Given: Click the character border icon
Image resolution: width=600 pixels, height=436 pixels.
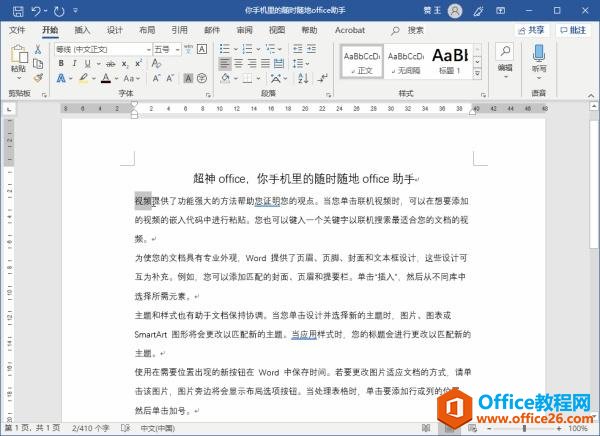Looking at the screenshot, I should pyautogui.click(x=202, y=49).
